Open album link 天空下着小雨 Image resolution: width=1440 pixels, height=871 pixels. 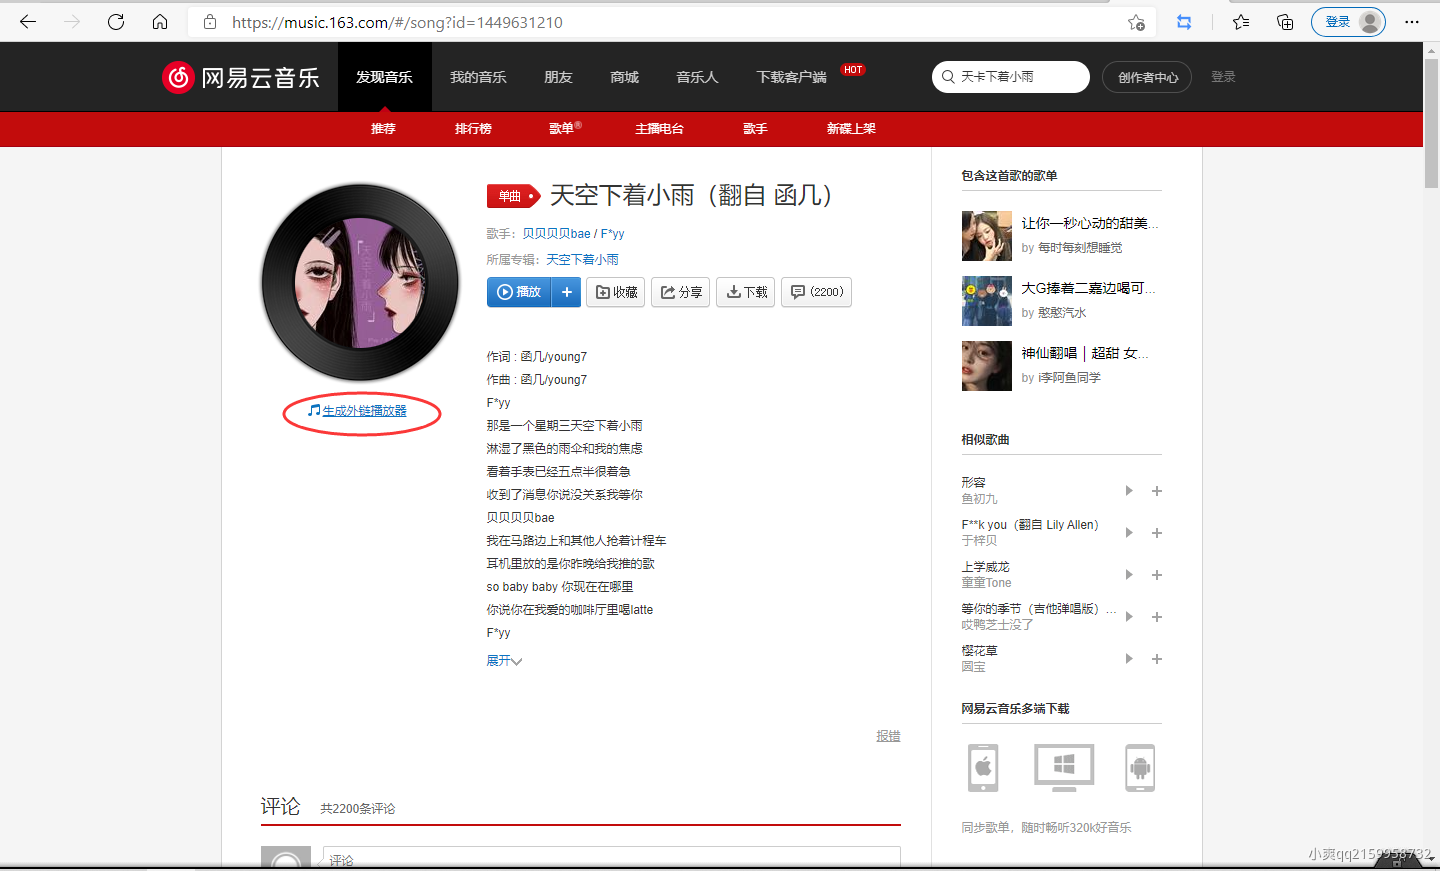[x=582, y=259]
